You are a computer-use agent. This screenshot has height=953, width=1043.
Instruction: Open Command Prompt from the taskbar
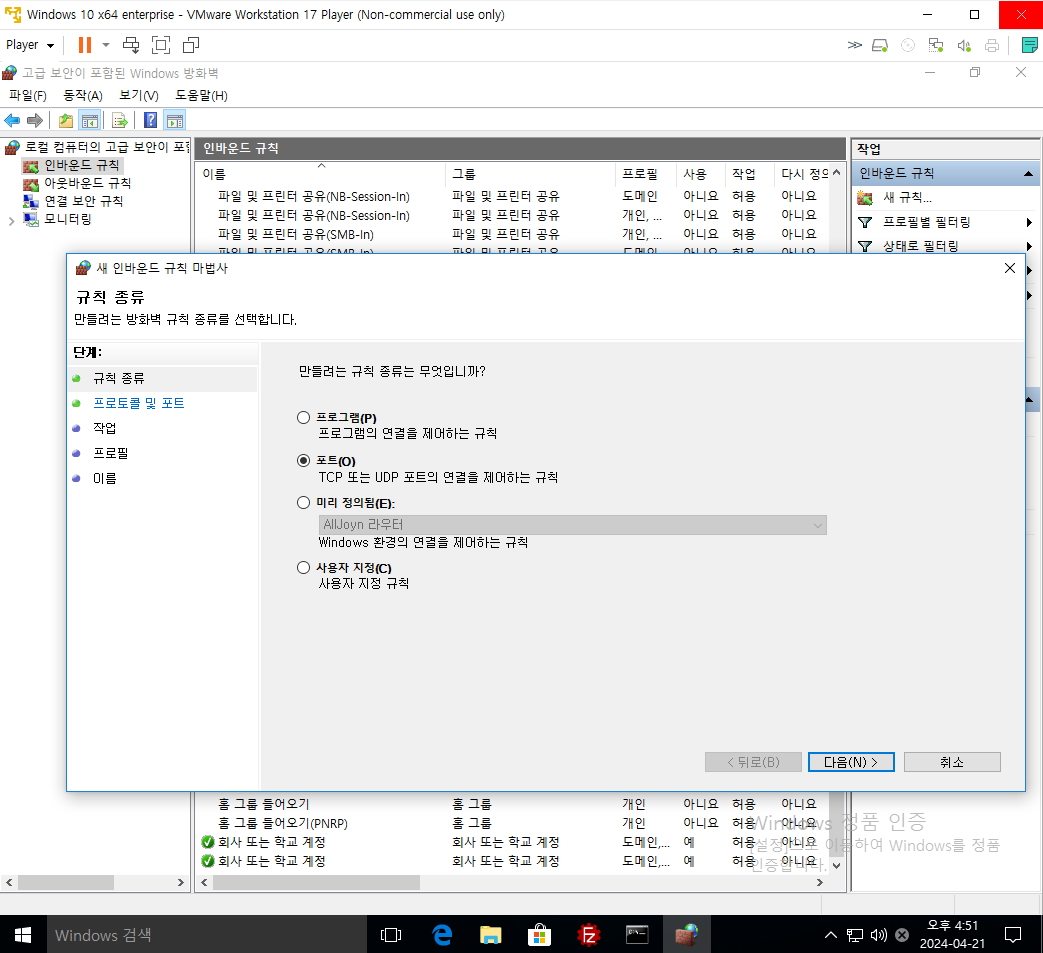[637, 934]
